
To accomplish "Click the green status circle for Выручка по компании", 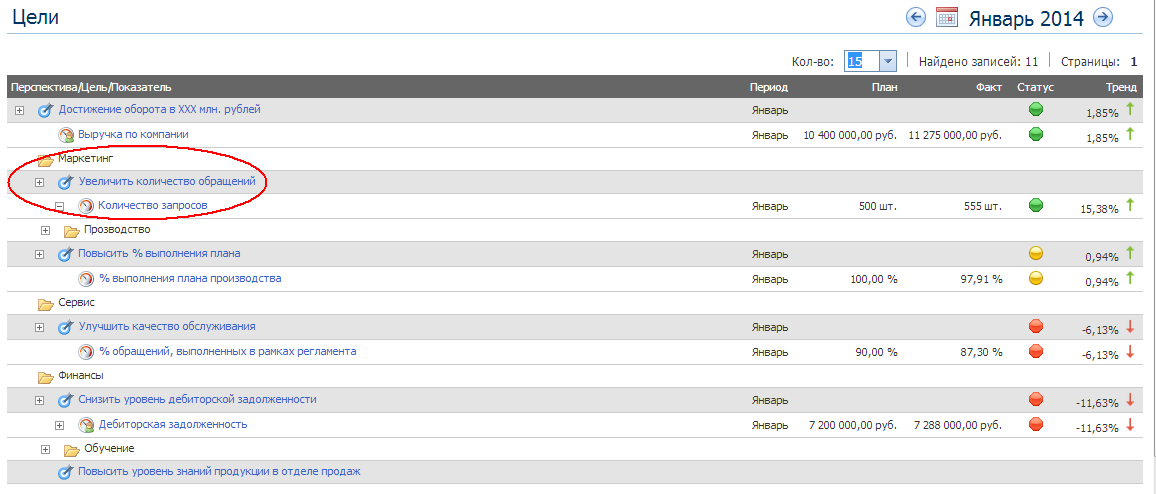I will point(1036,134).
